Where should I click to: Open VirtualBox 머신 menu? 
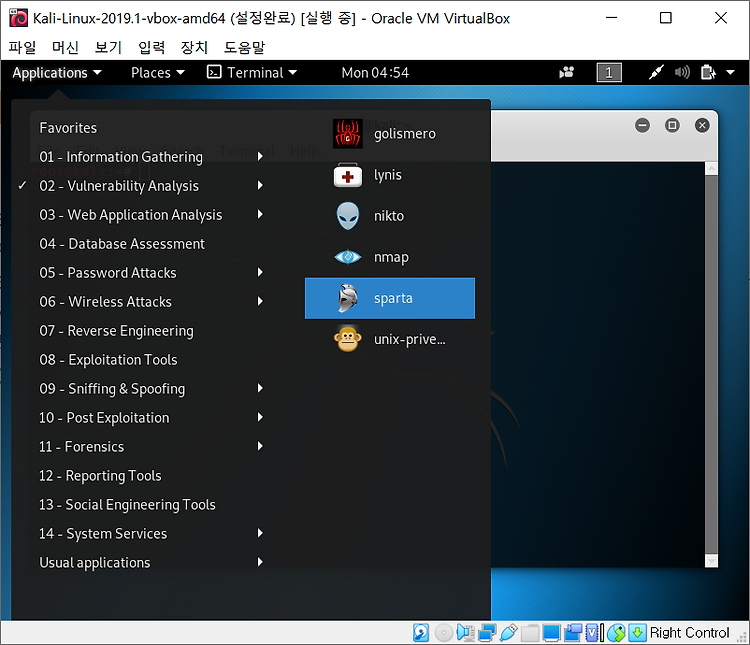tap(65, 47)
